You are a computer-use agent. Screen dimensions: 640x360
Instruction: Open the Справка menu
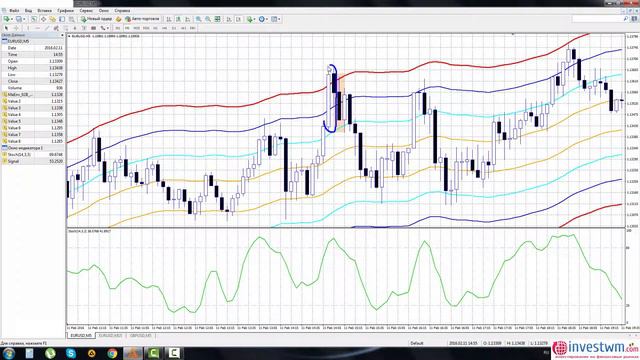pyautogui.click(x=122, y=10)
